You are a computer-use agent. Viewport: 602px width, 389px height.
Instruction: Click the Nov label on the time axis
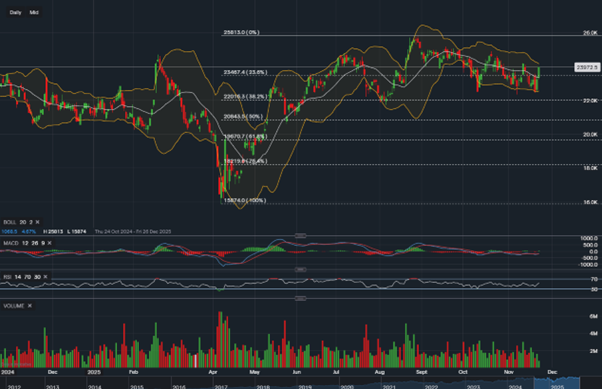click(x=509, y=372)
